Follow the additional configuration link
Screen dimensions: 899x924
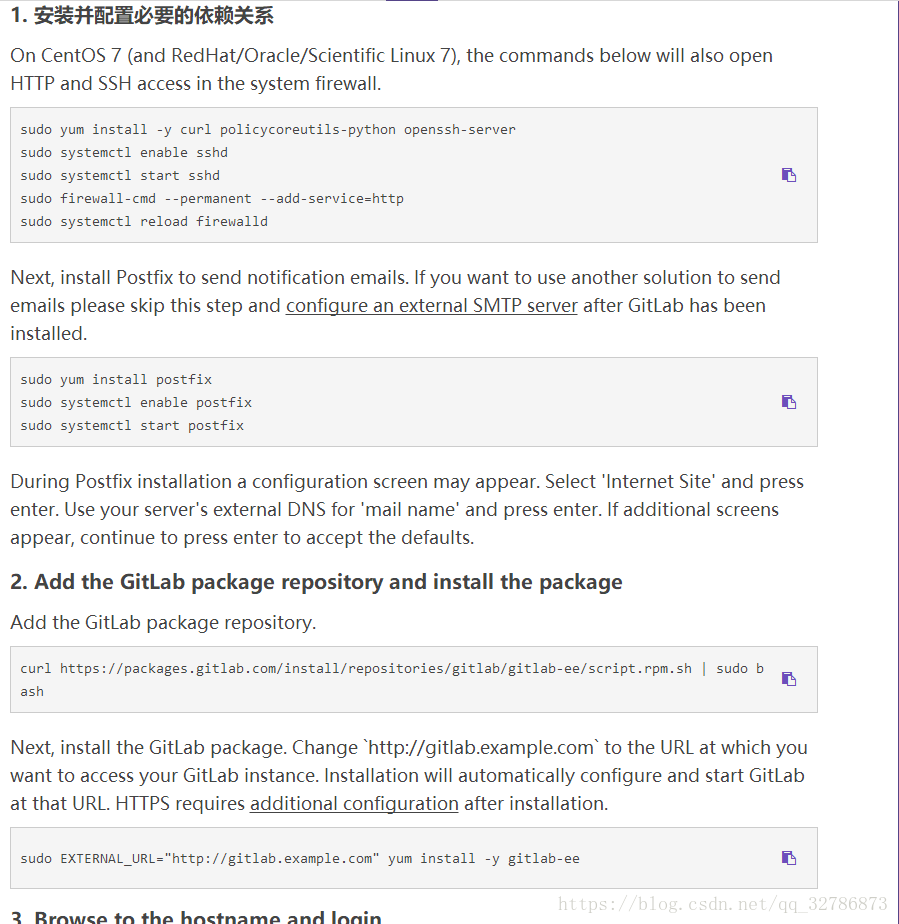click(354, 804)
